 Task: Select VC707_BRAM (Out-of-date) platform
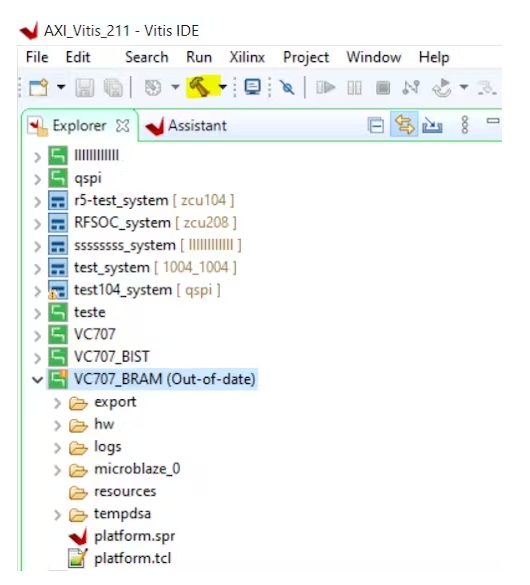pos(164,379)
